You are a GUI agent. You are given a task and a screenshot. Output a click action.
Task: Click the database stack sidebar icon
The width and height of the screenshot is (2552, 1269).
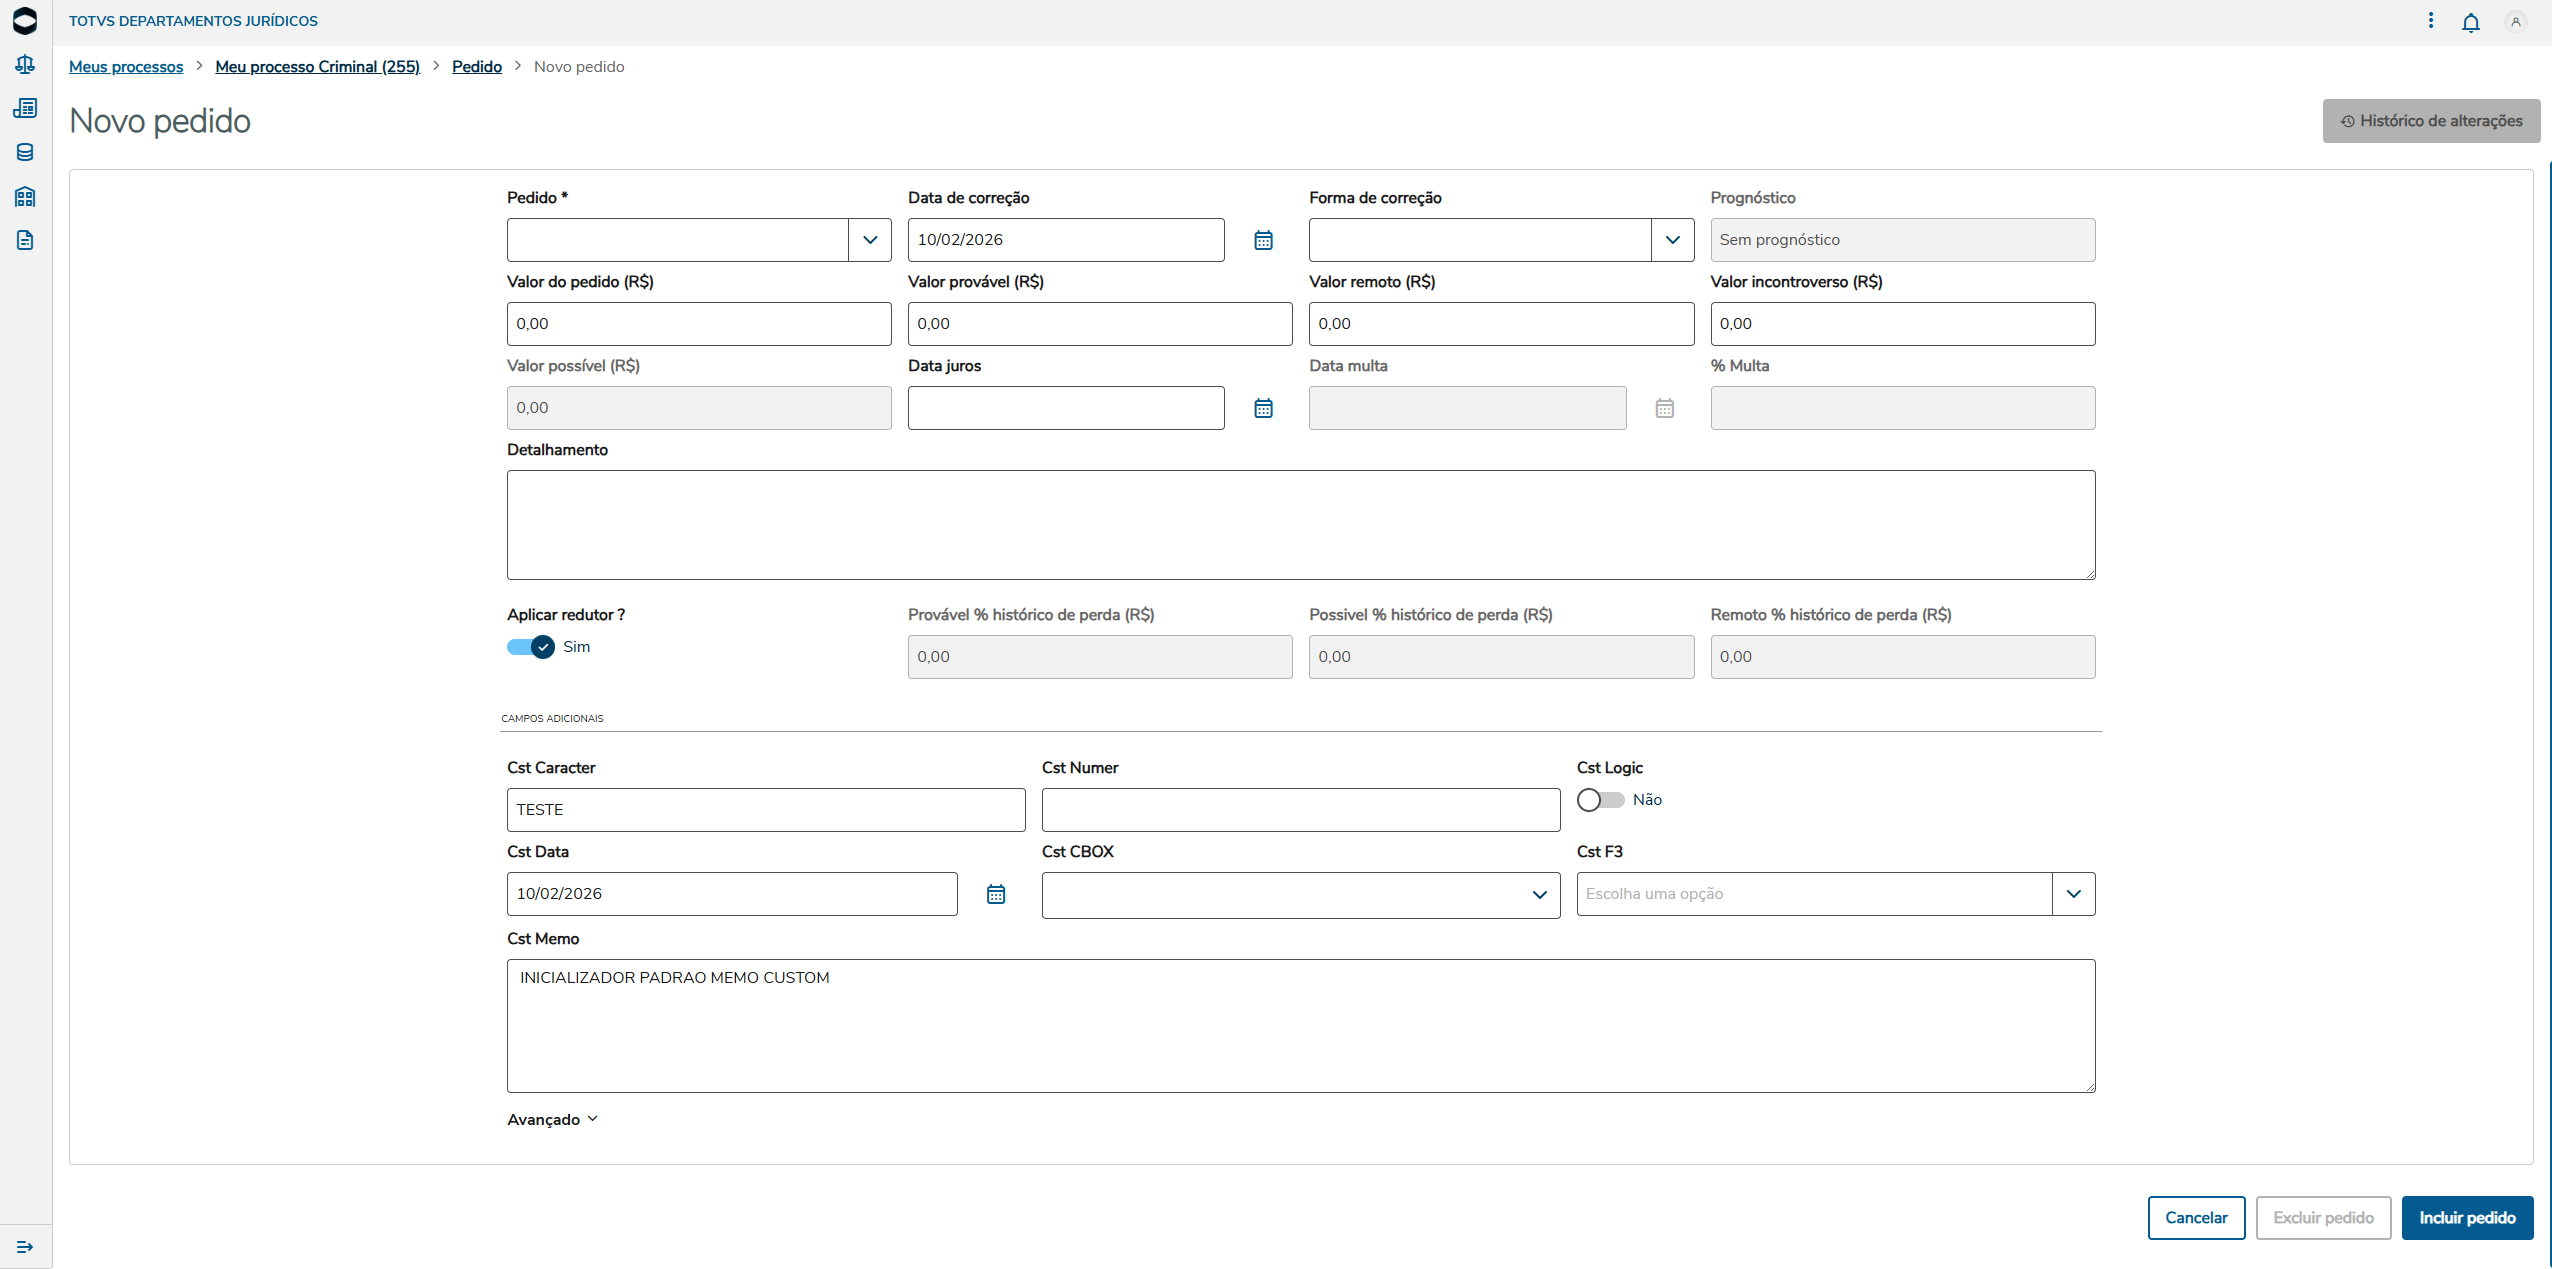(x=25, y=152)
